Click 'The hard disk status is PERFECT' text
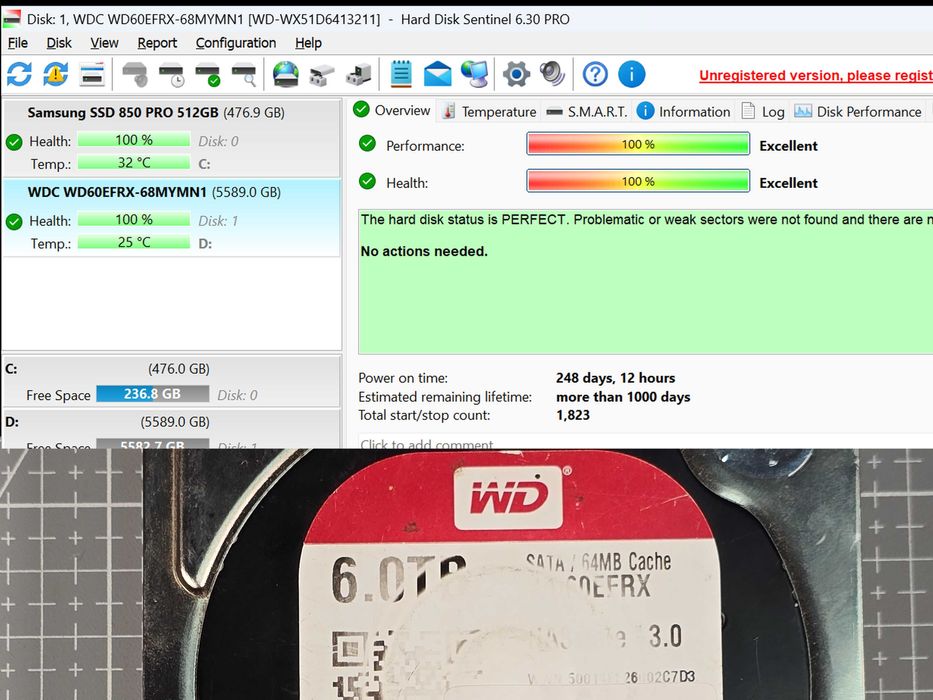 pos(464,220)
